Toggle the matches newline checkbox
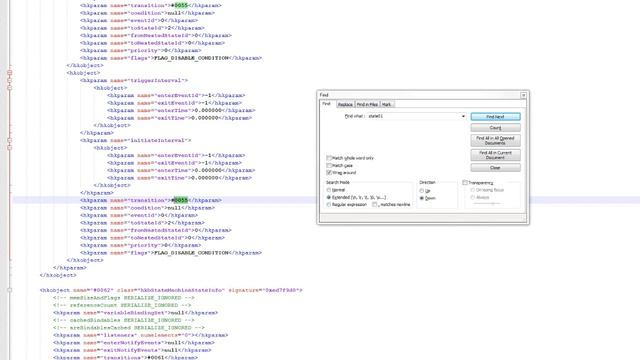 [x=375, y=204]
